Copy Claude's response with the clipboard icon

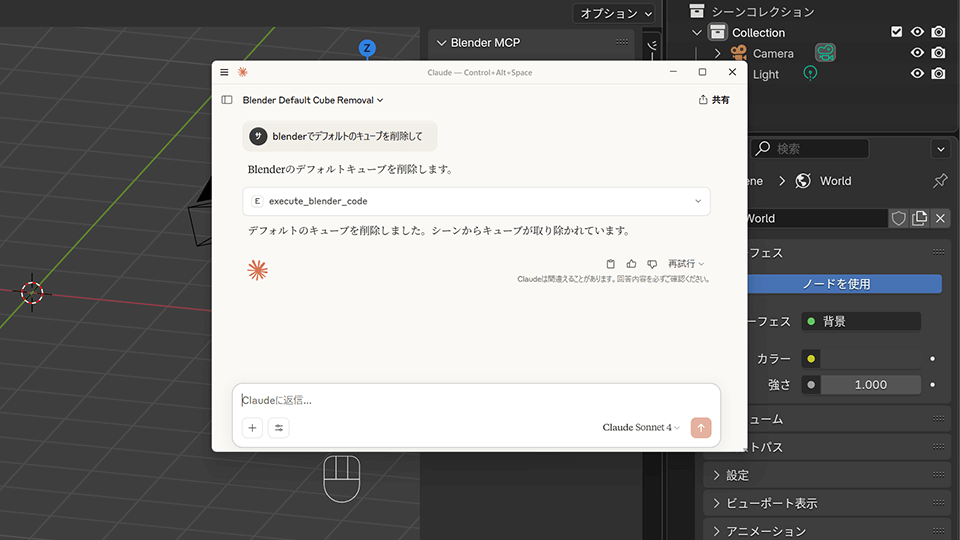click(610, 264)
